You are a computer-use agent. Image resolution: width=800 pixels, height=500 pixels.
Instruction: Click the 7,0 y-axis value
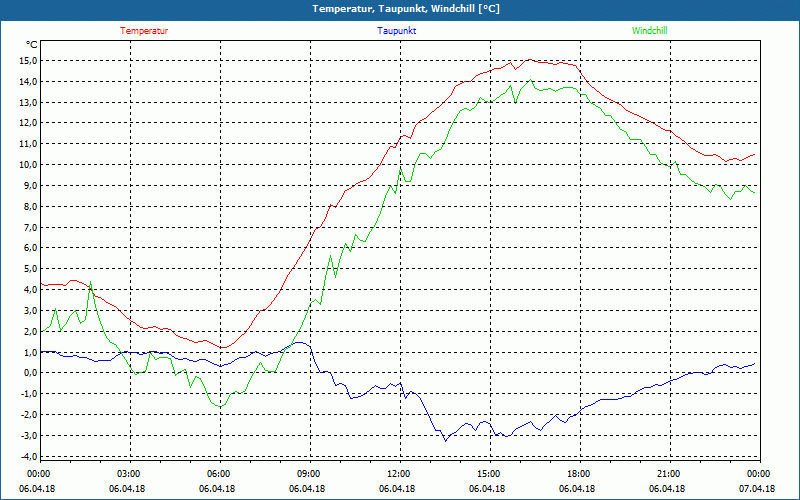click(31, 227)
